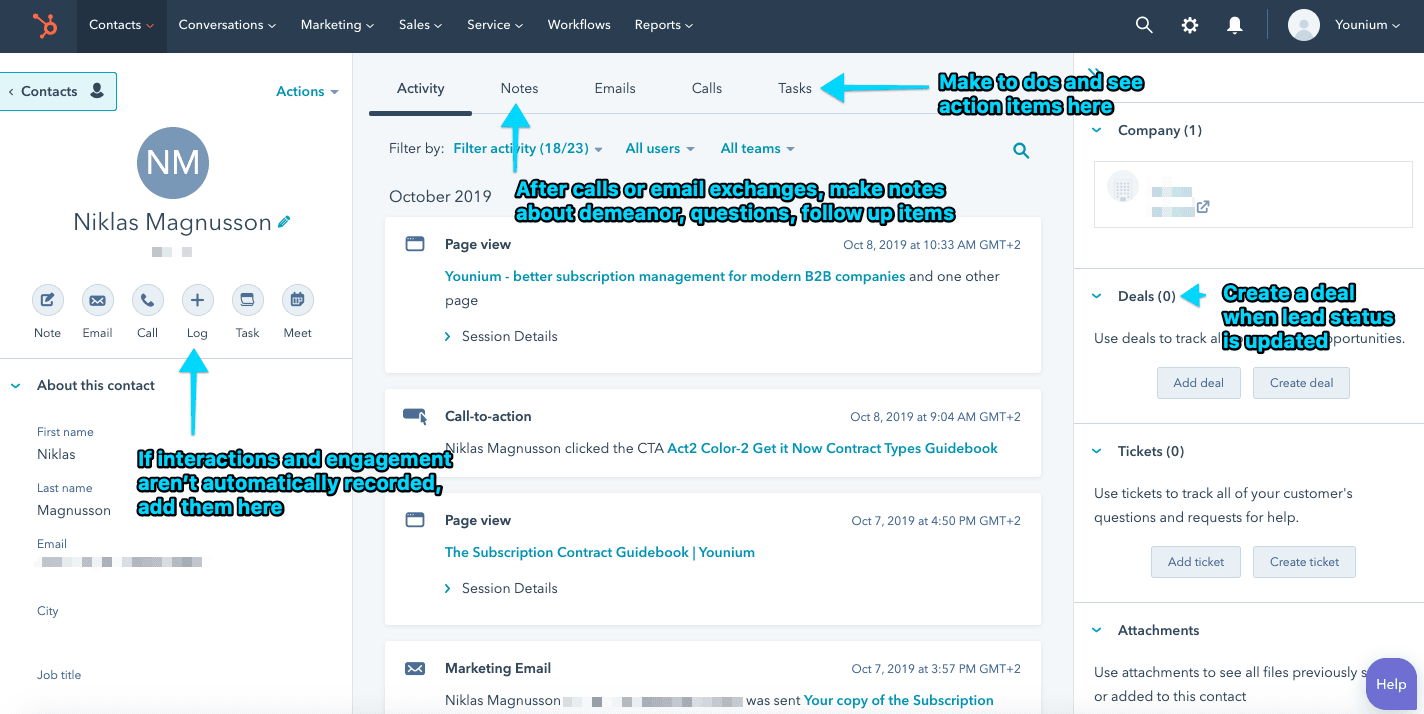Open the search magnifier in top bar
1424x714 pixels.
1144,25
